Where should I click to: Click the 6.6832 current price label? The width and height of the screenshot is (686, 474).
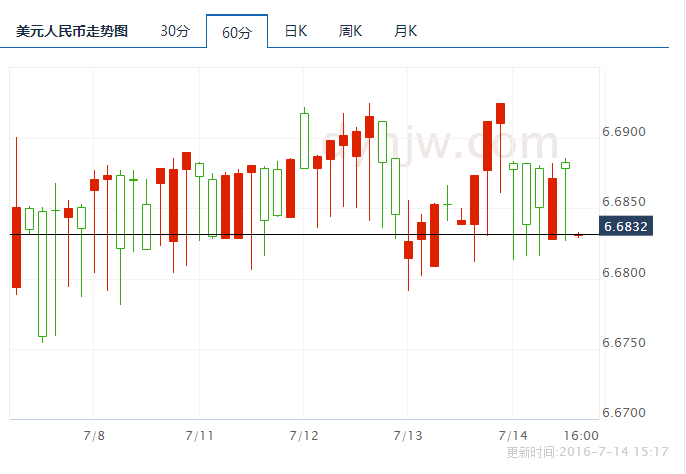[x=626, y=226]
